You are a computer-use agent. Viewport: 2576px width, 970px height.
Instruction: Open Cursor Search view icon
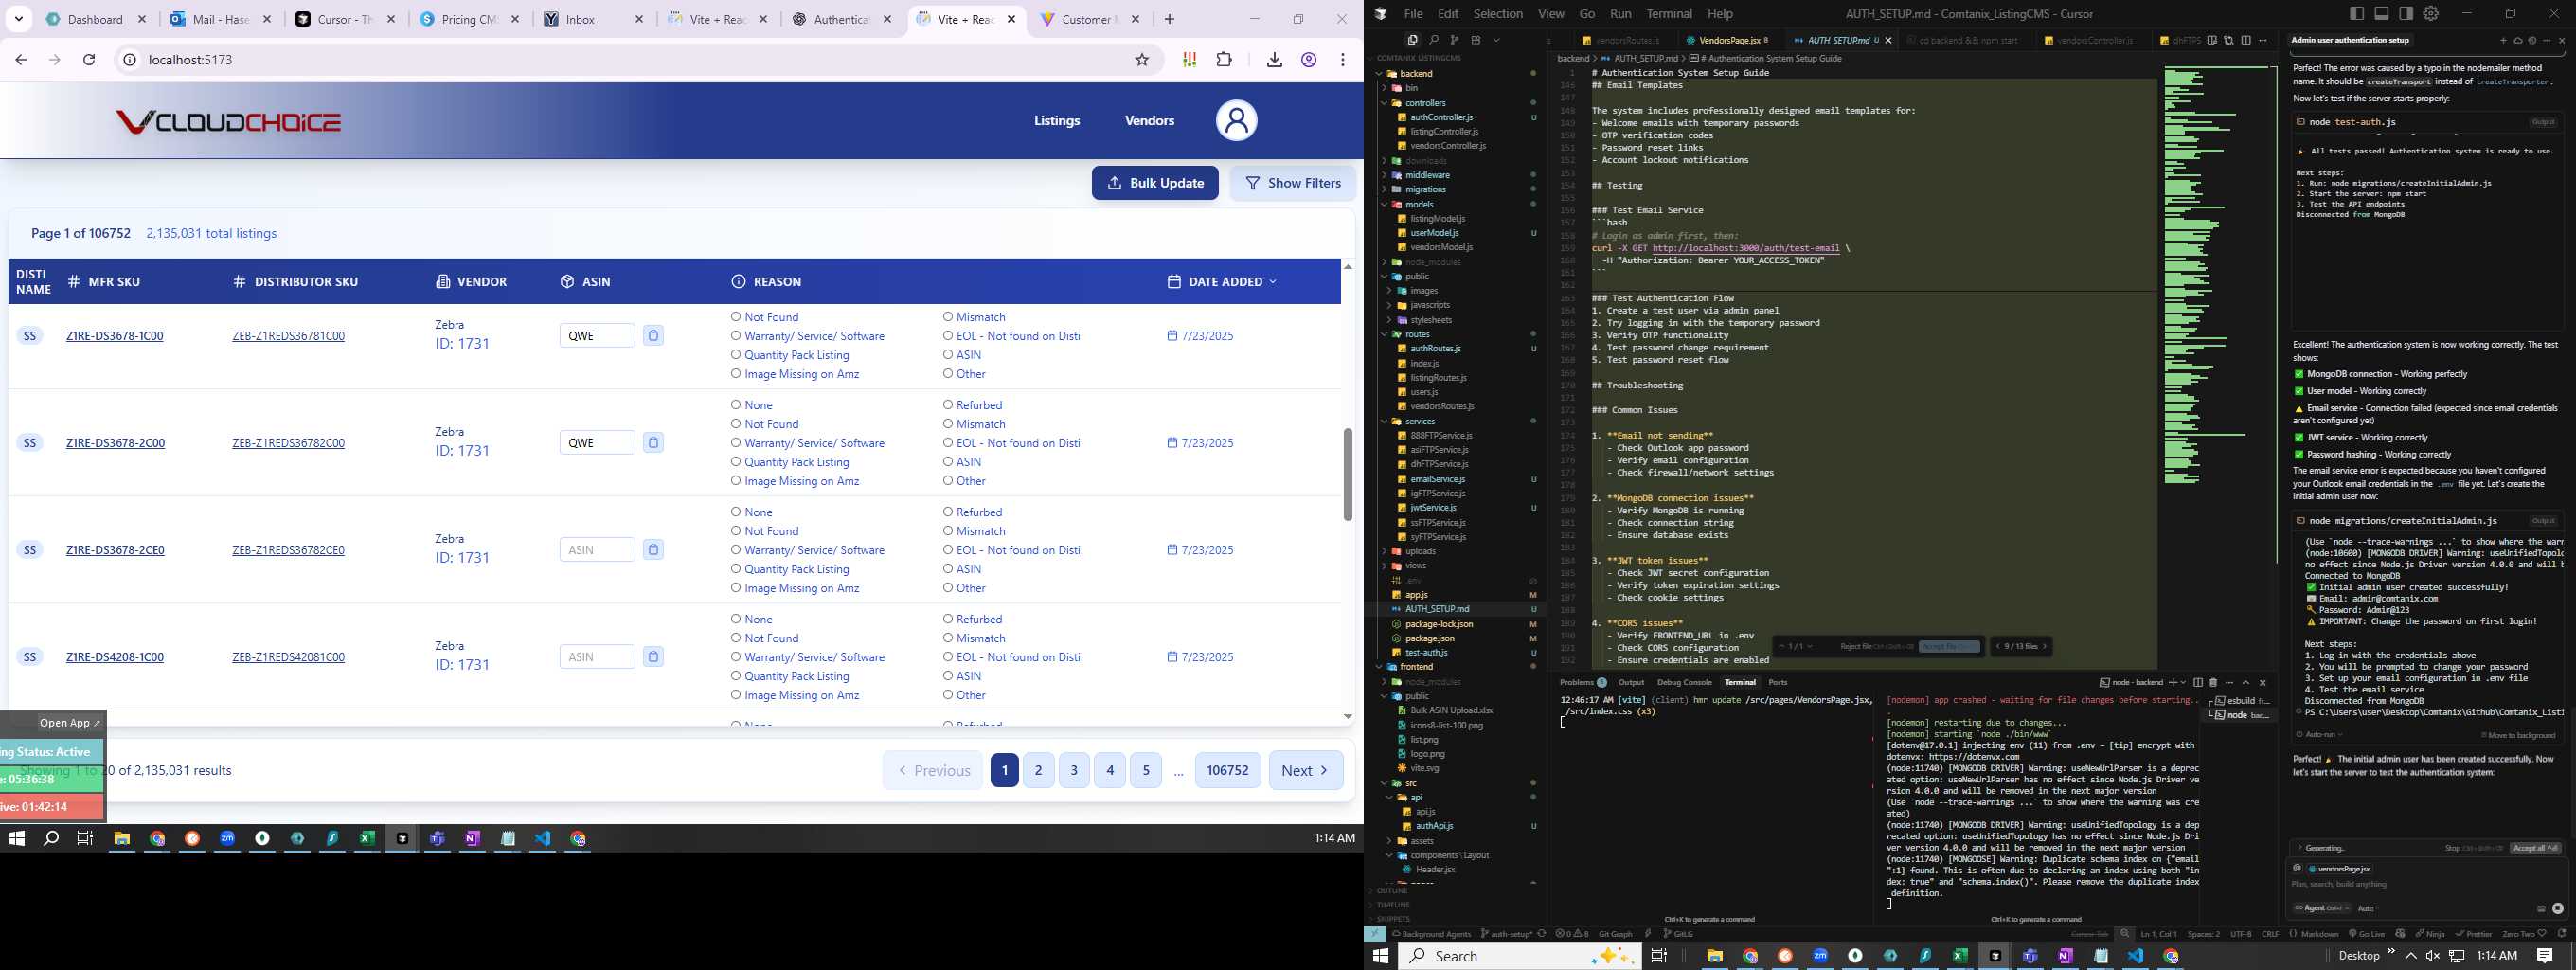1433,40
